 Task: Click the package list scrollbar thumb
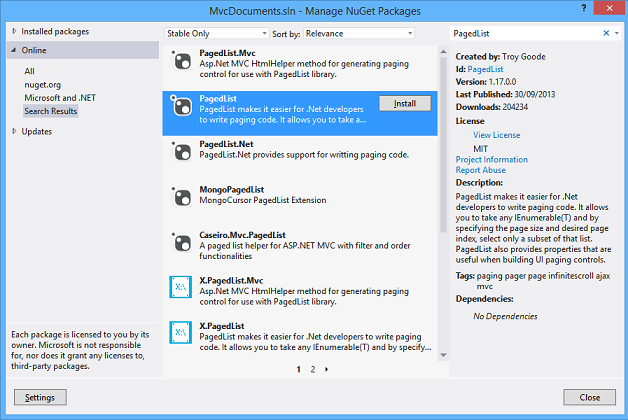click(x=443, y=144)
